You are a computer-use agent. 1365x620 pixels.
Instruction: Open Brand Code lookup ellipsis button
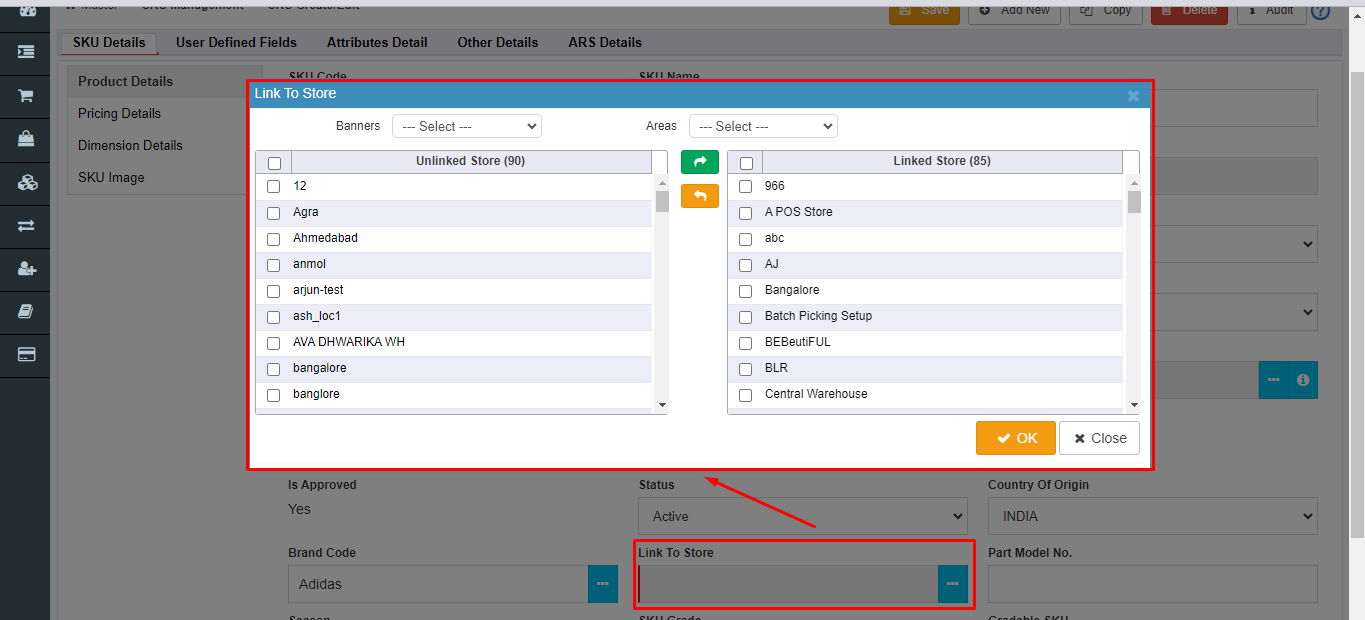point(603,584)
